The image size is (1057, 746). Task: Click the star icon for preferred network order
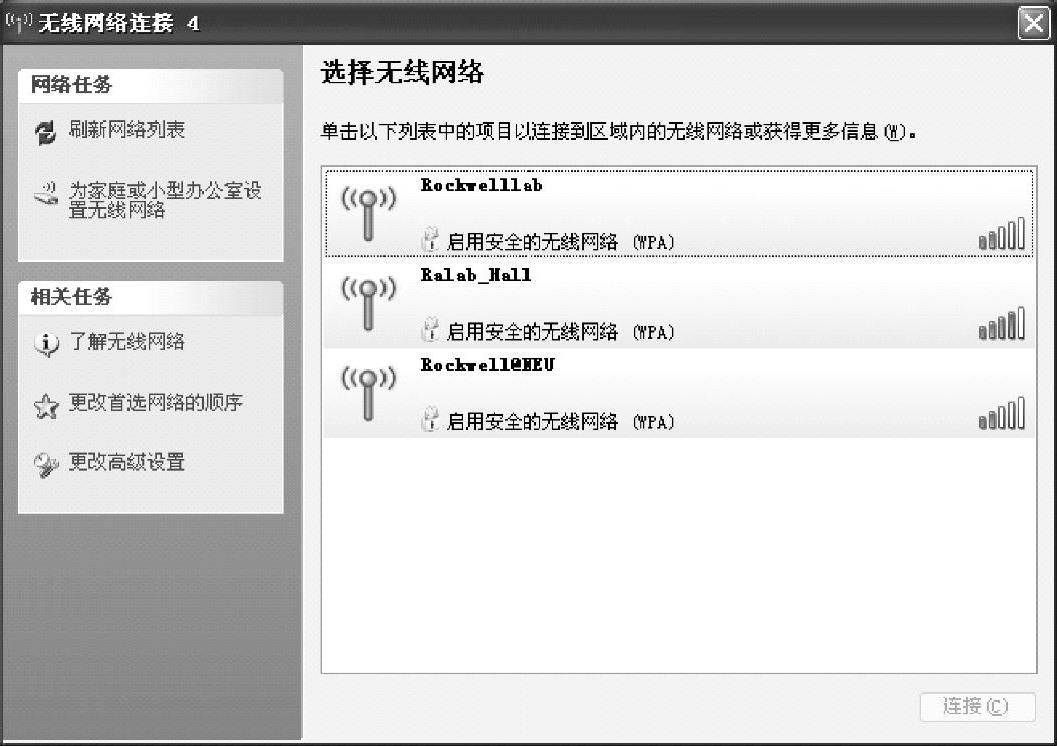[x=46, y=406]
